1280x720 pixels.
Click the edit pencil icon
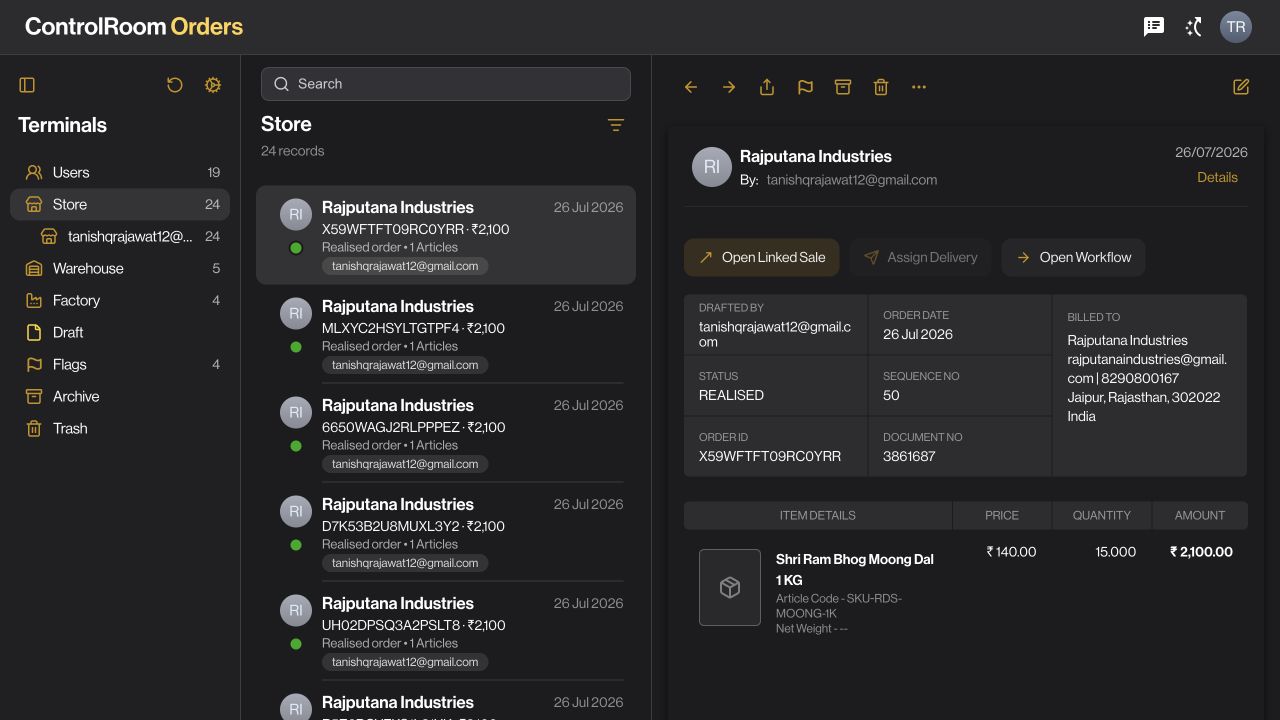pos(1241,87)
